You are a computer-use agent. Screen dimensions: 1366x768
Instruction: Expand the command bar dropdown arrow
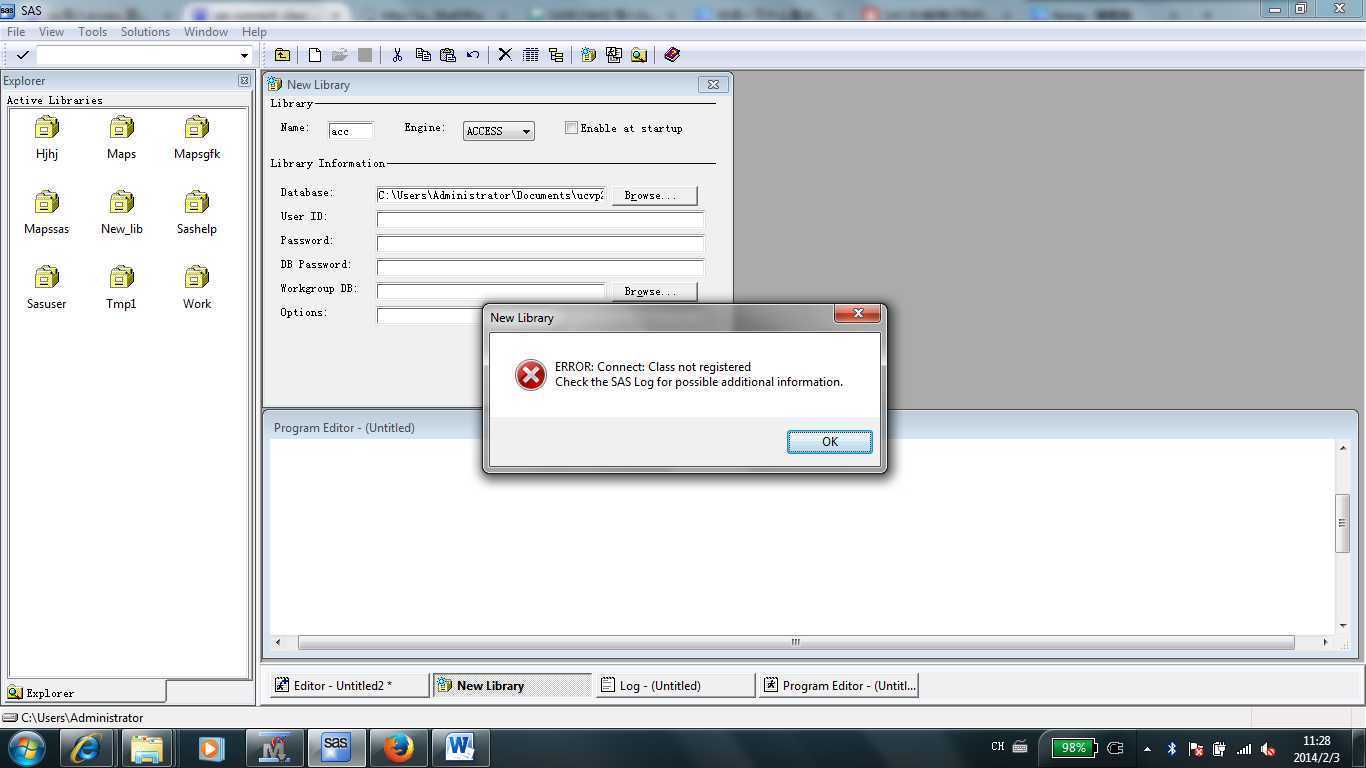(x=244, y=55)
